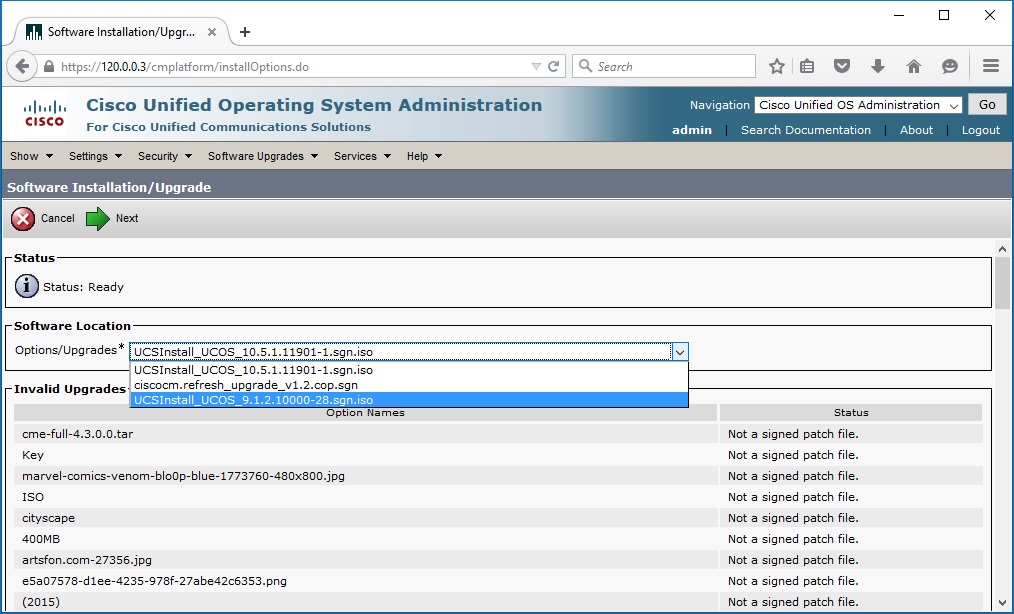
Task: Click the padlock site security icon
Action: [x=49, y=67]
